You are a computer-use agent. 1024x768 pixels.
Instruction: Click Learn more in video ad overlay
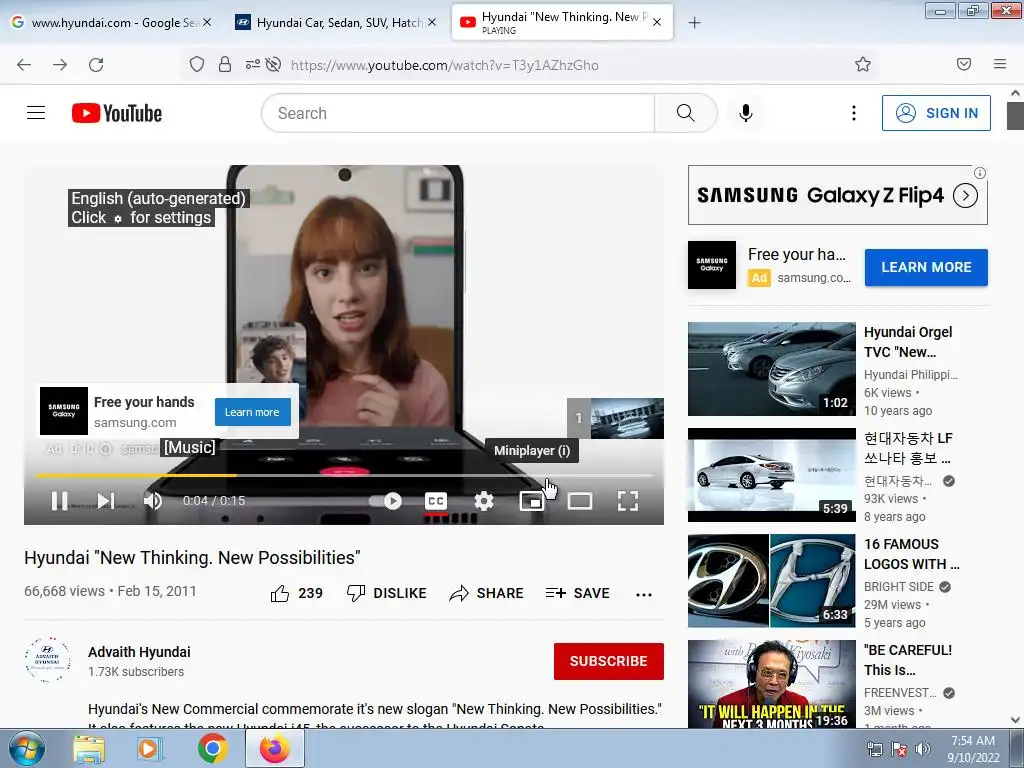(253, 412)
